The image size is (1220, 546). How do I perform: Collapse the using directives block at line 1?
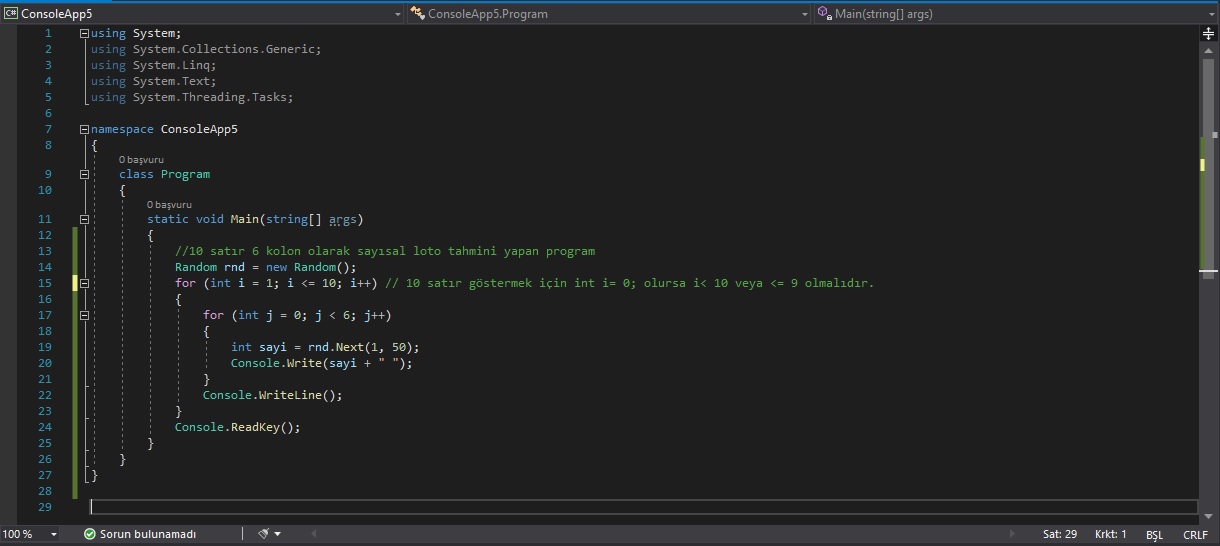tap(84, 33)
